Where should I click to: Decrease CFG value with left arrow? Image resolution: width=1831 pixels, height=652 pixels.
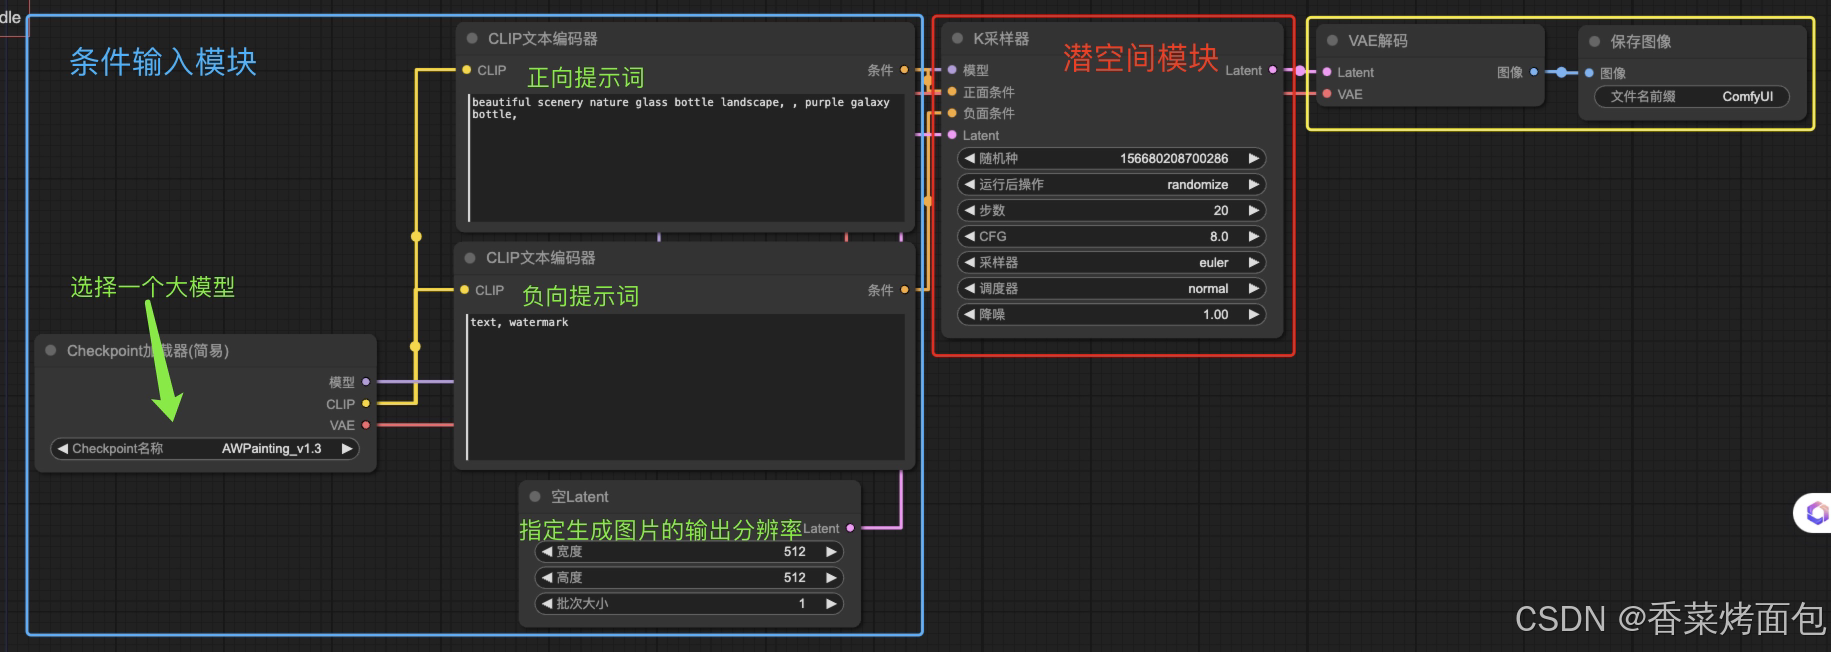pyautogui.click(x=969, y=236)
